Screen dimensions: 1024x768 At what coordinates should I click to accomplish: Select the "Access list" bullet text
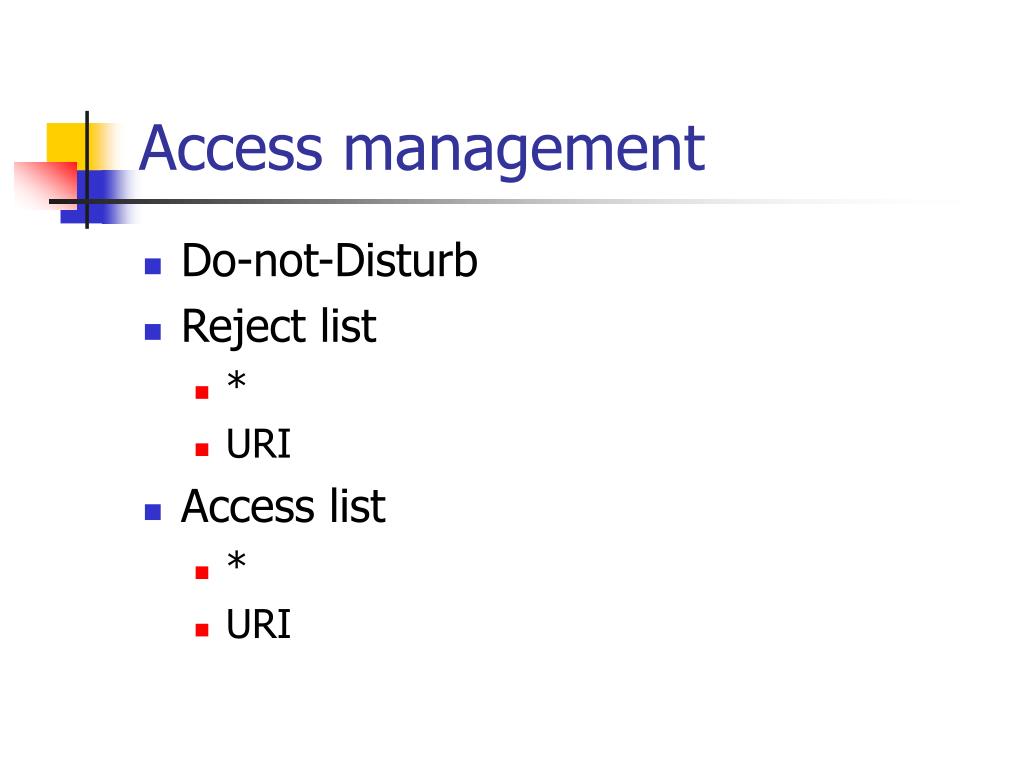(x=283, y=506)
